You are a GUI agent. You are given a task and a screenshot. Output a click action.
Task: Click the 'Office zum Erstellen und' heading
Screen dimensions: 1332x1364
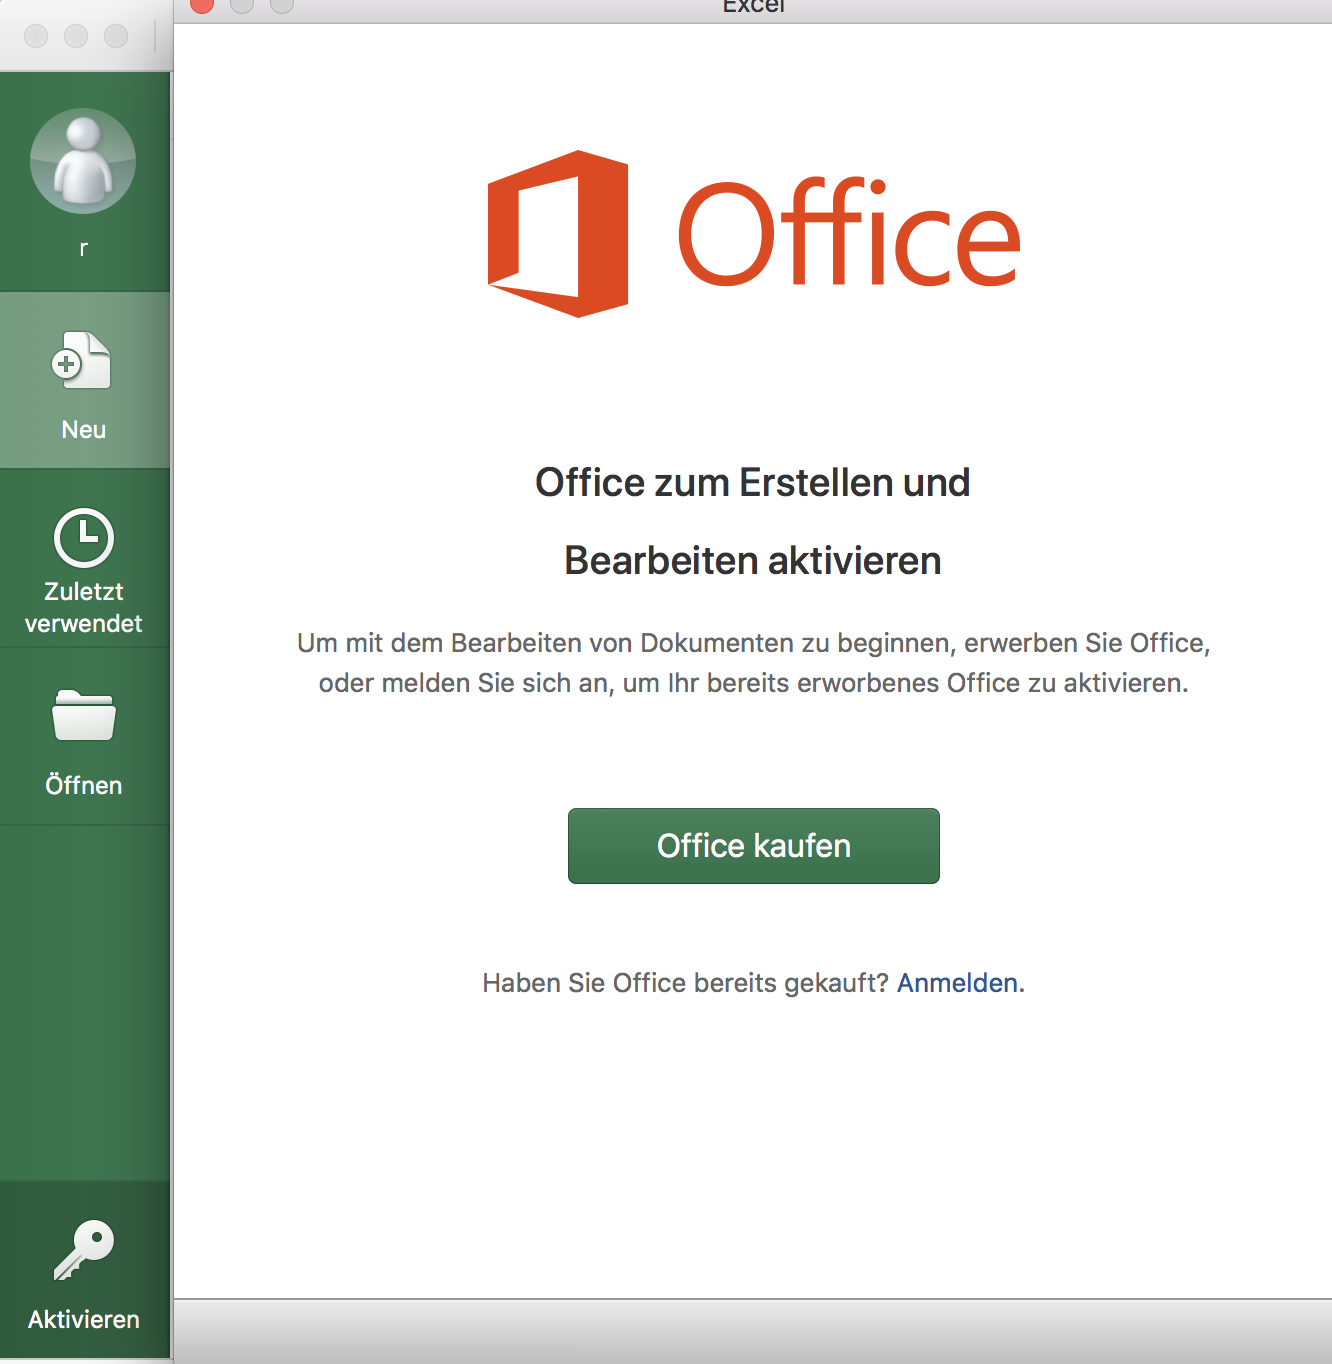tap(753, 483)
